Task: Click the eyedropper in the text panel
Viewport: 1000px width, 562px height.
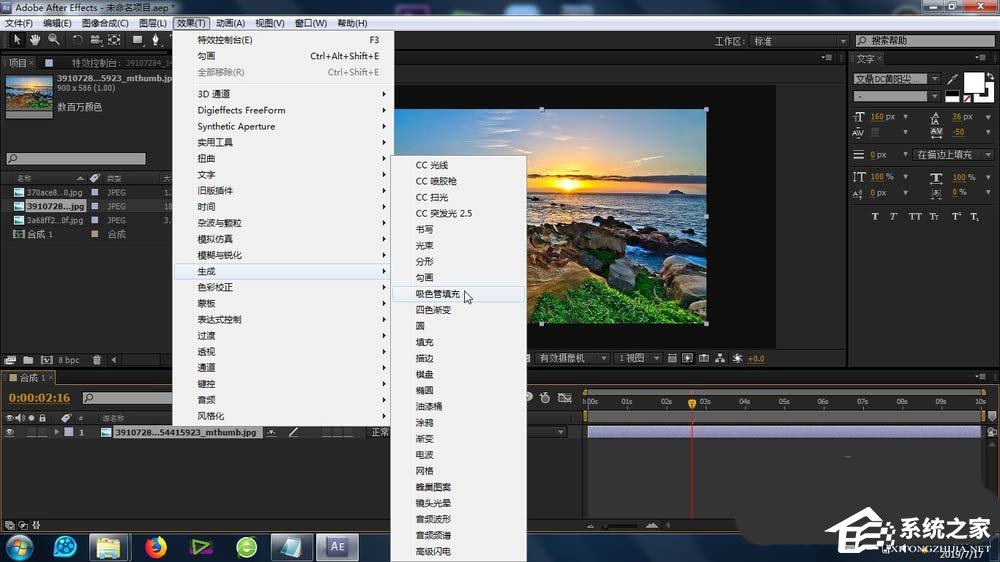Action: point(953,79)
